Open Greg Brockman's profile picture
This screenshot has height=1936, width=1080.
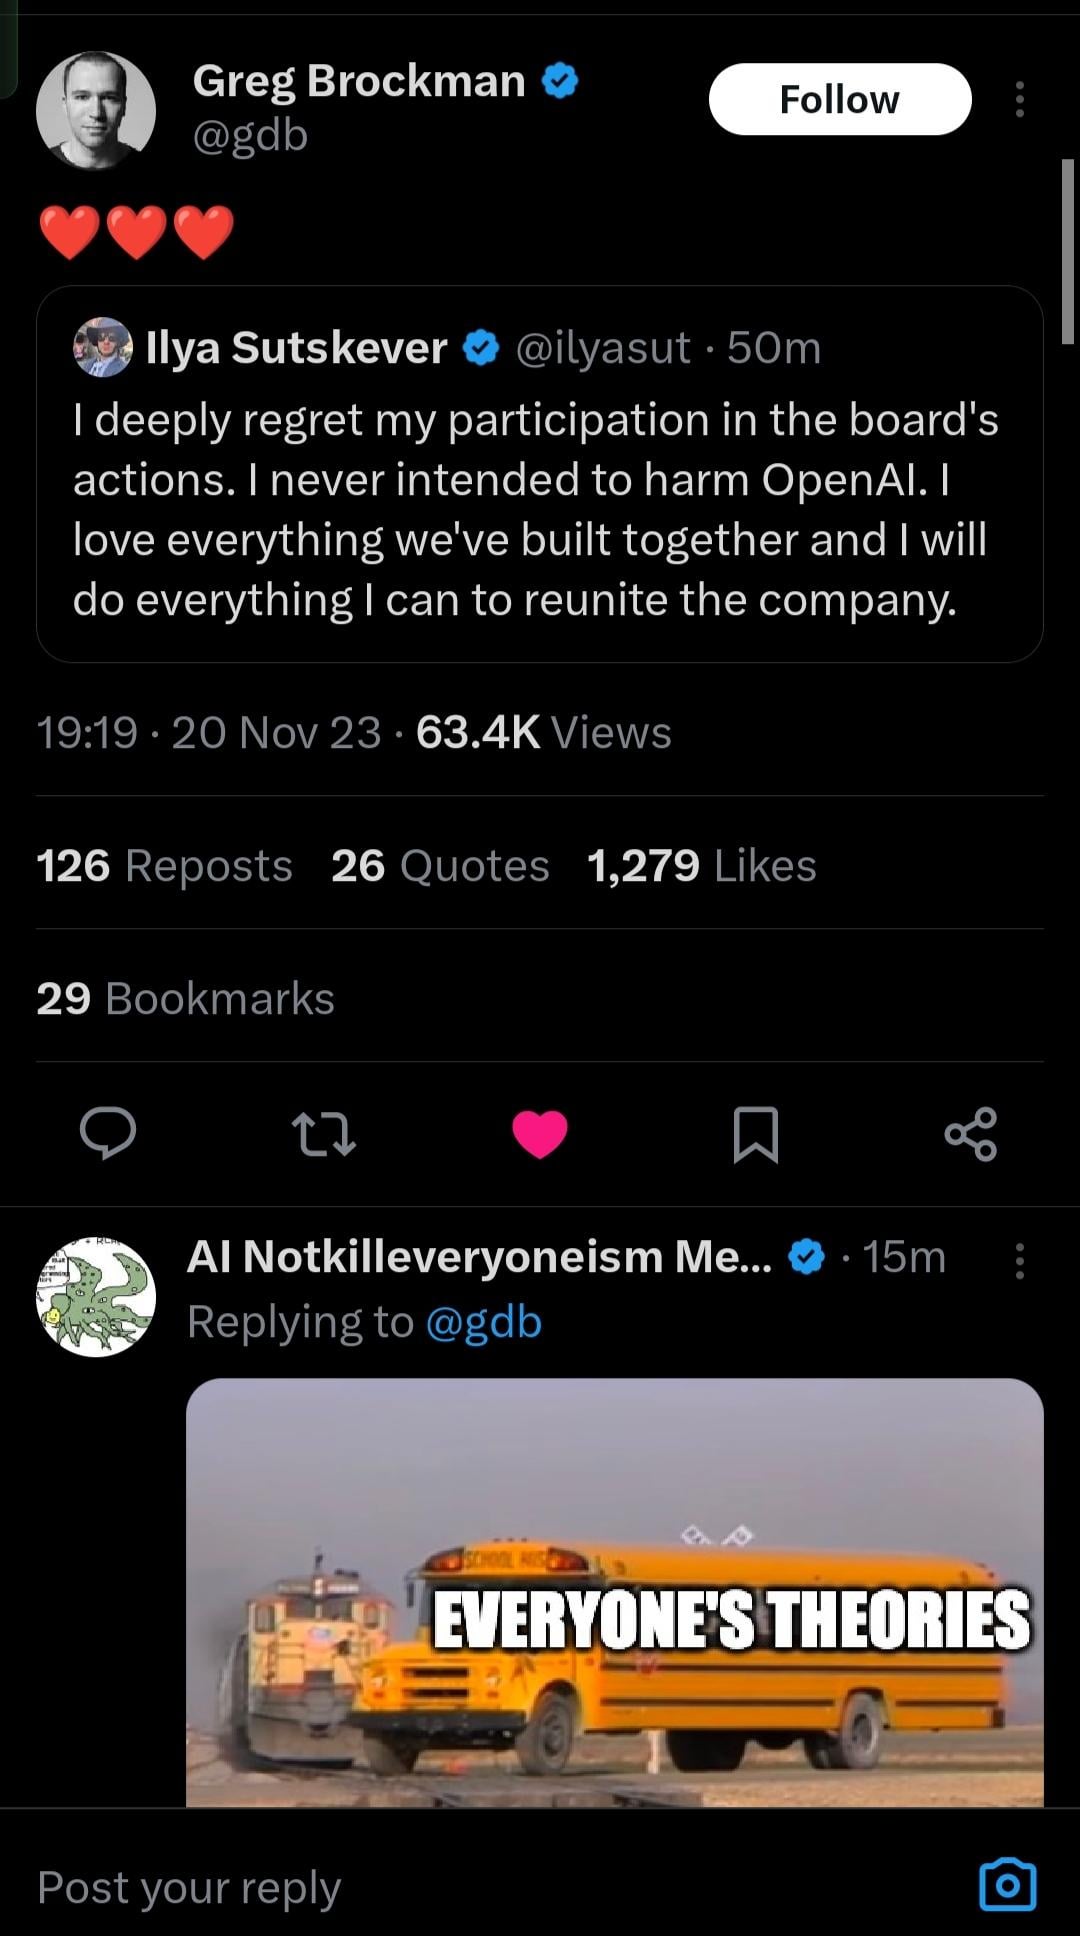96,110
